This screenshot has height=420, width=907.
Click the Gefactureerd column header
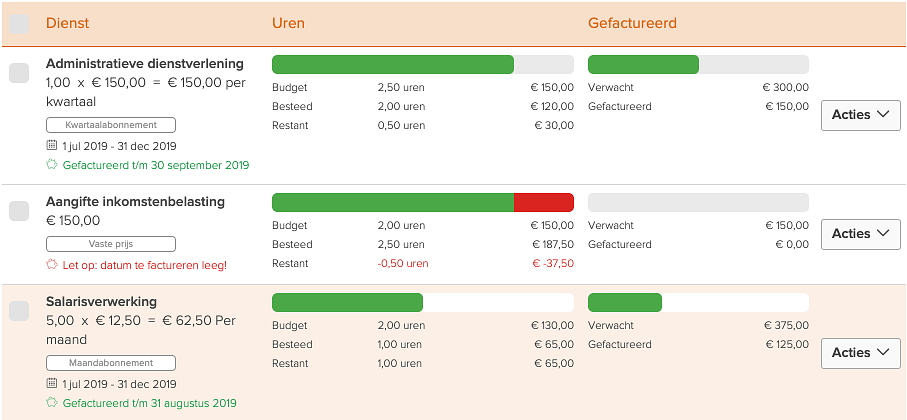point(632,22)
